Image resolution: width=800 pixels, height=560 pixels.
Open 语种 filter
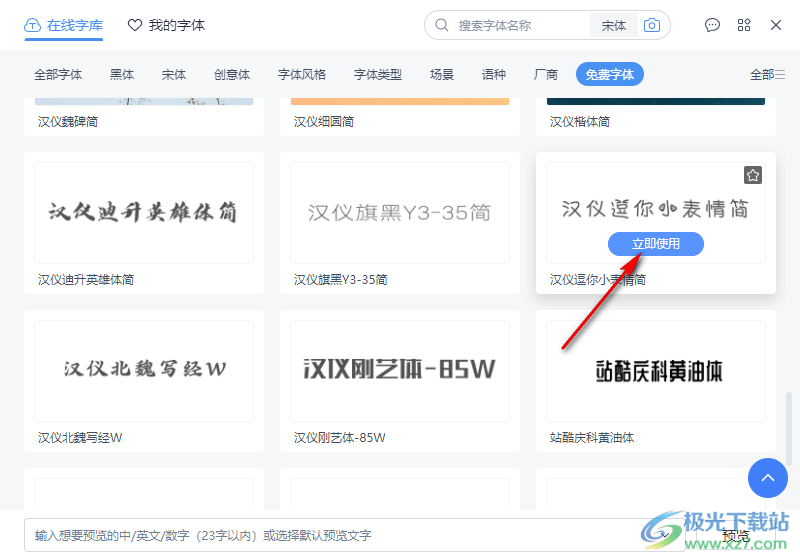pos(494,74)
